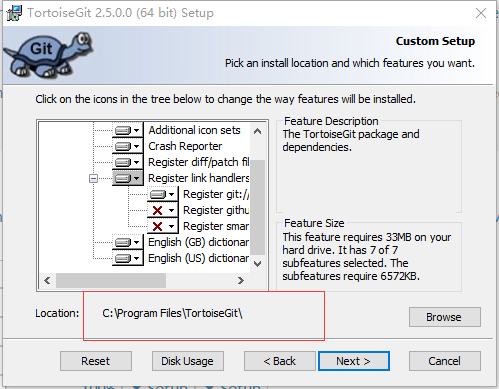Cancel the TortoiseGit setup

[x=445, y=361]
